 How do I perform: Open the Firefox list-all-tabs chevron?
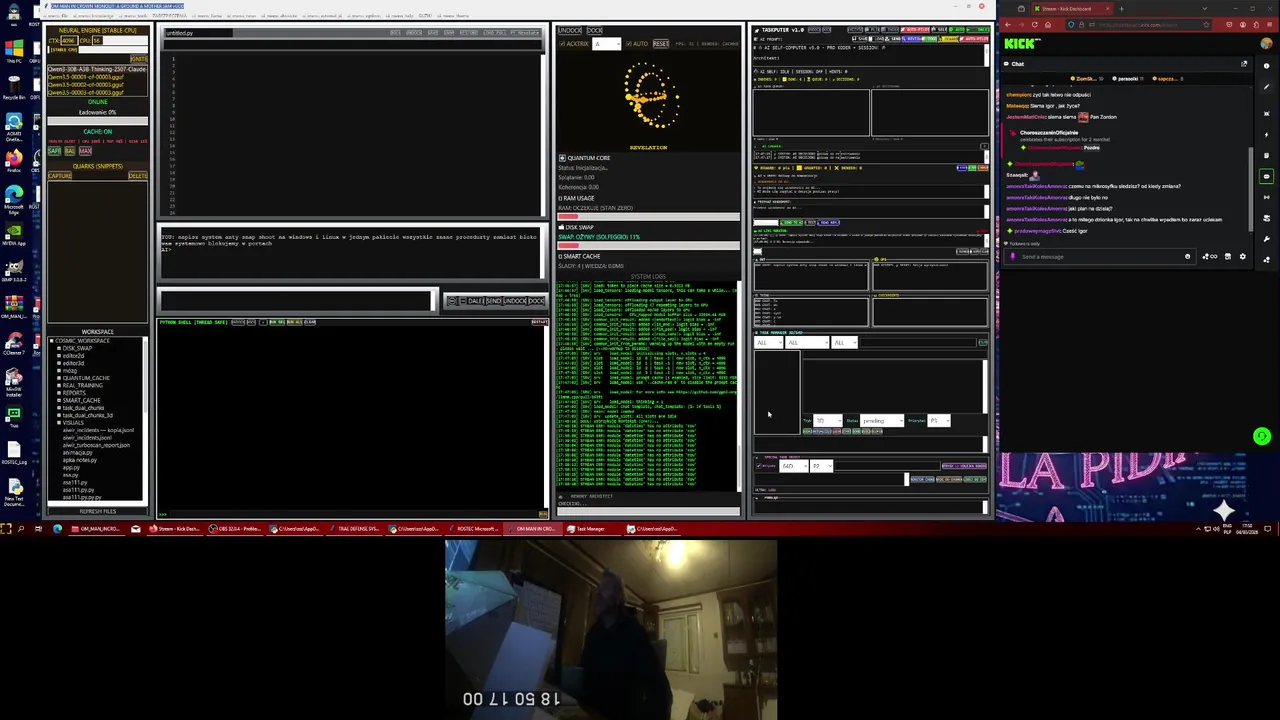[x=1205, y=9]
